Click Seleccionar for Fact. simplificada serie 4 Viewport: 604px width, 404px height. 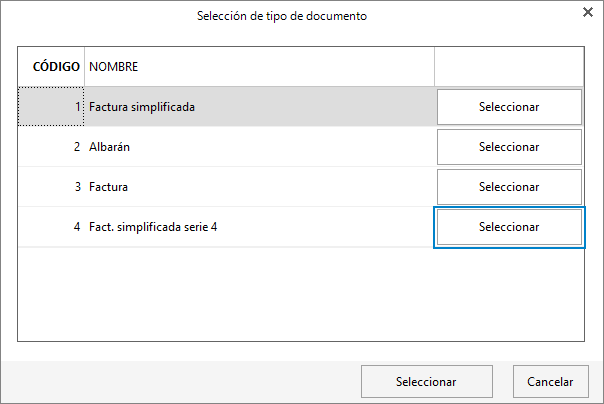509,227
